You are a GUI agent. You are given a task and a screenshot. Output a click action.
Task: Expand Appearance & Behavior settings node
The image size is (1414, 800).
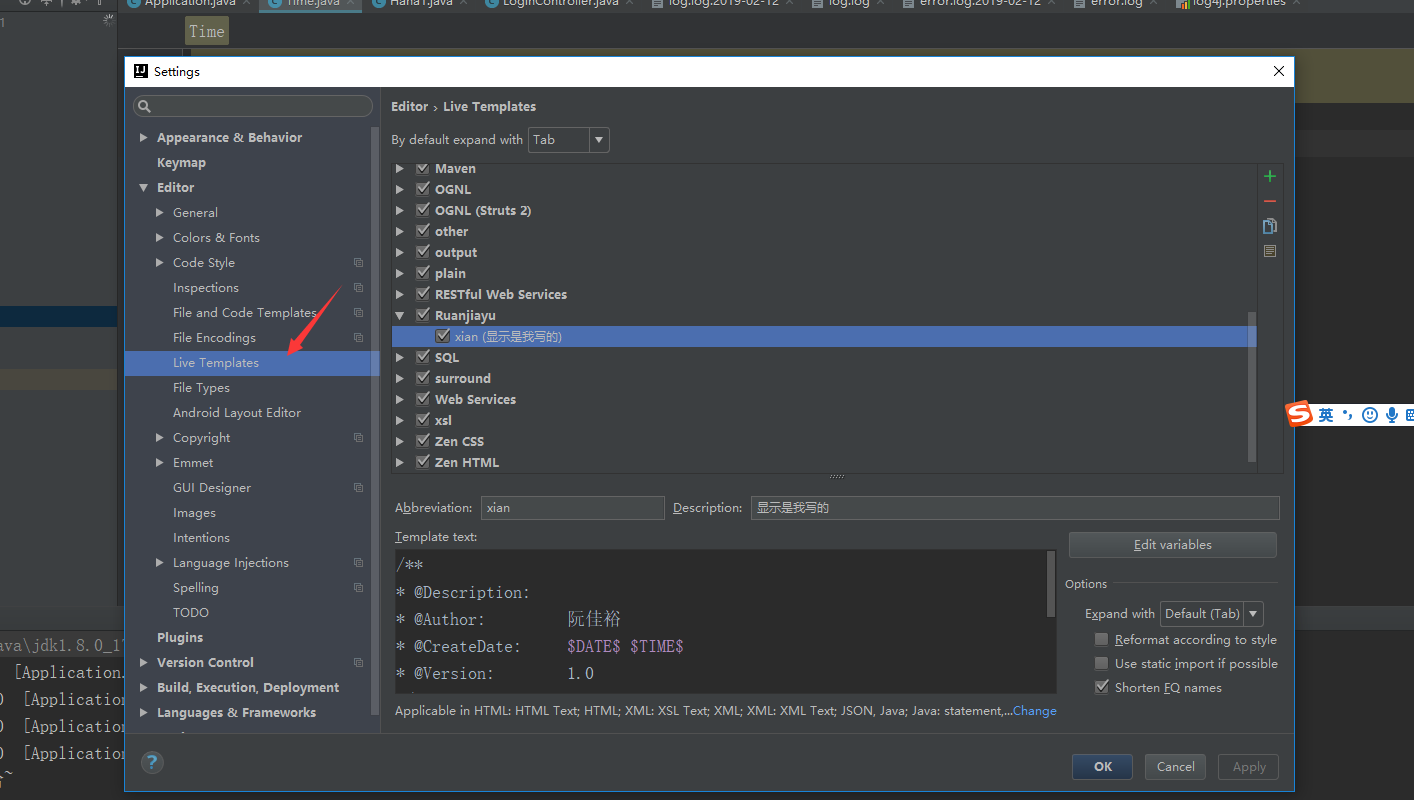click(144, 138)
